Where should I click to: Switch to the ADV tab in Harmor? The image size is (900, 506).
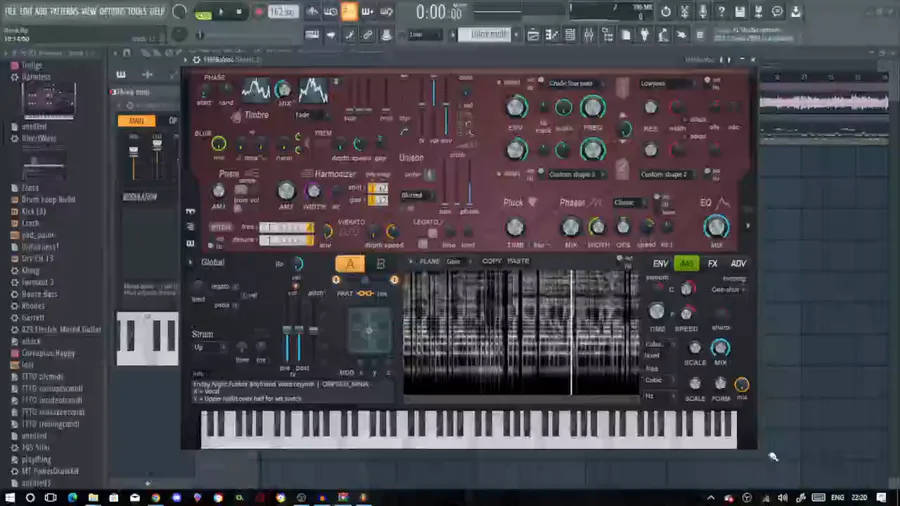738,263
